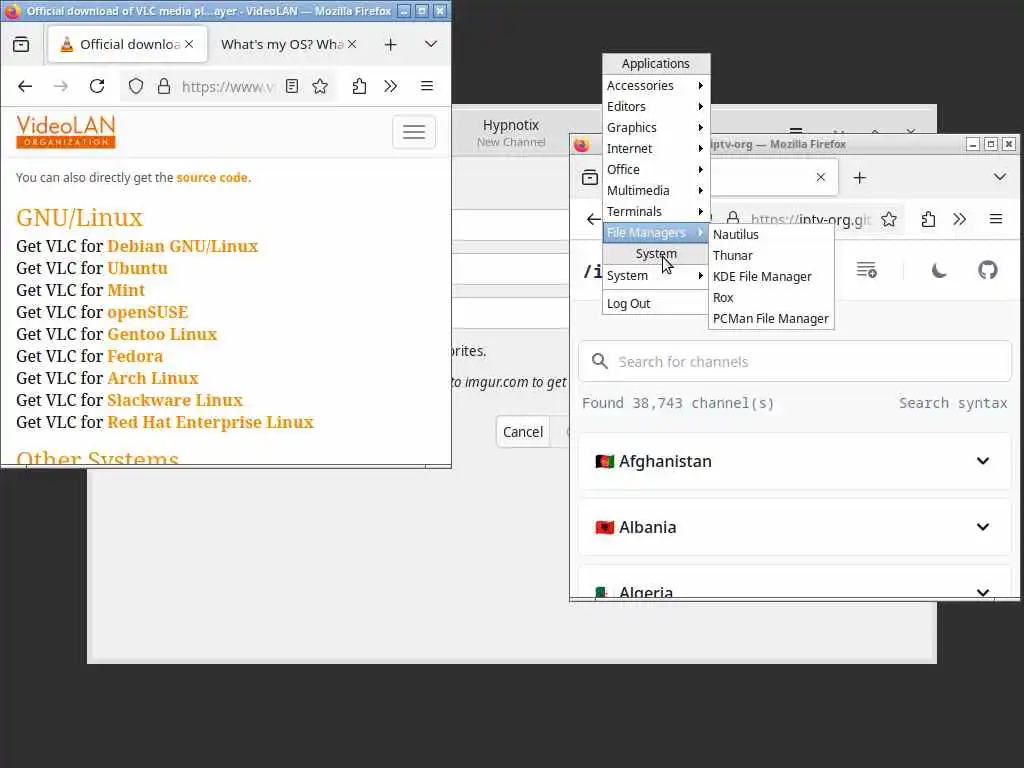Click the VideoLAN Organization logo
The height and width of the screenshot is (768, 1024).
(66, 132)
